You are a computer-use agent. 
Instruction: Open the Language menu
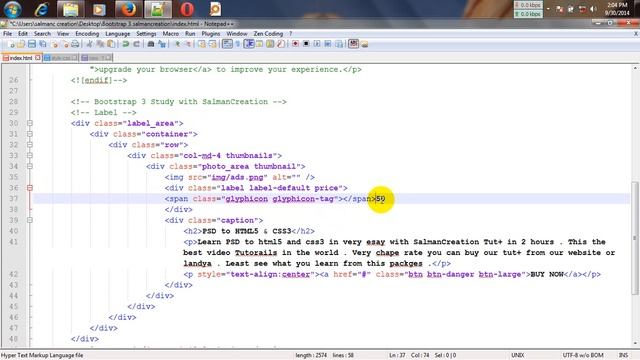click(x=118, y=33)
